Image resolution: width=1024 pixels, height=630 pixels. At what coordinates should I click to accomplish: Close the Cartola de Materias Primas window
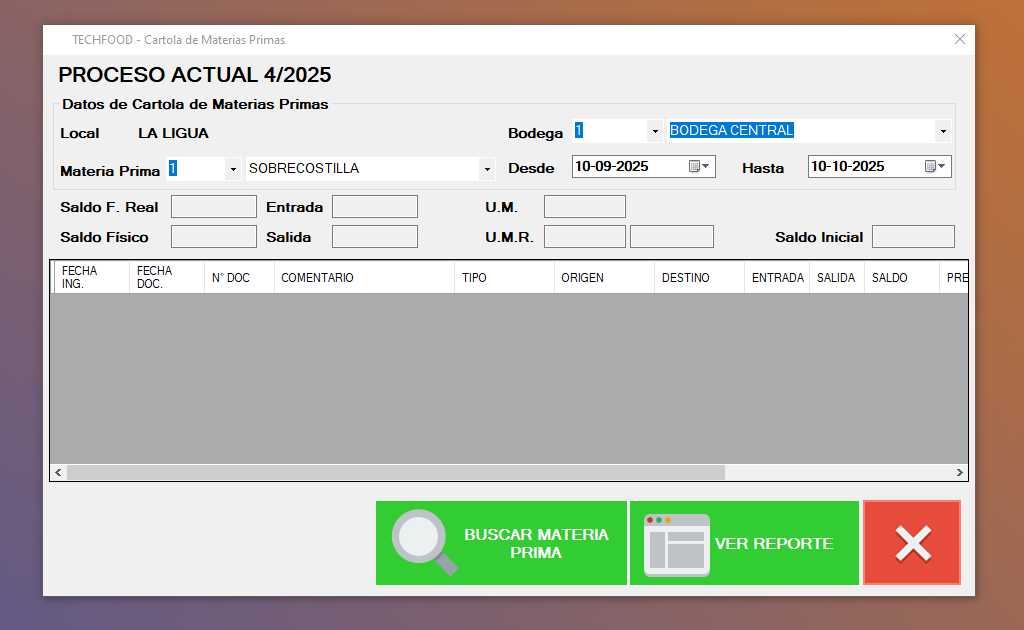[959, 40]
